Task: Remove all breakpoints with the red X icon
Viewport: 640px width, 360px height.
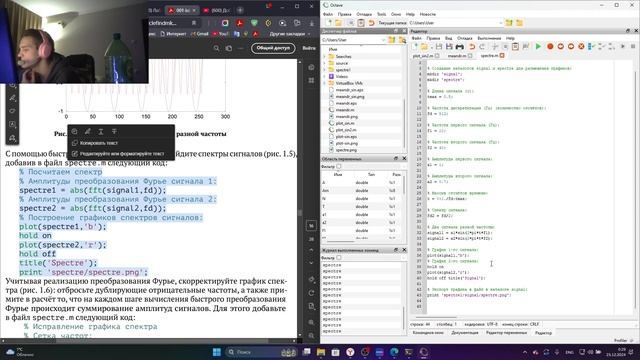Action: [581, 47]
